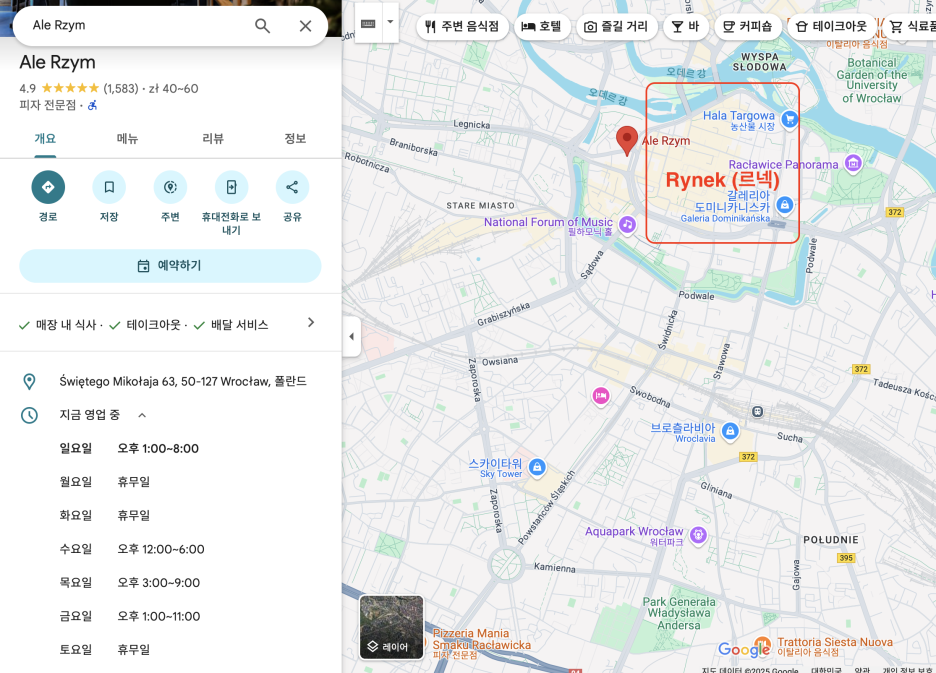The image size is (936, 673).
Task: Click the address Świętego Mikołaja 63
Action: click(x=183, y=381)
